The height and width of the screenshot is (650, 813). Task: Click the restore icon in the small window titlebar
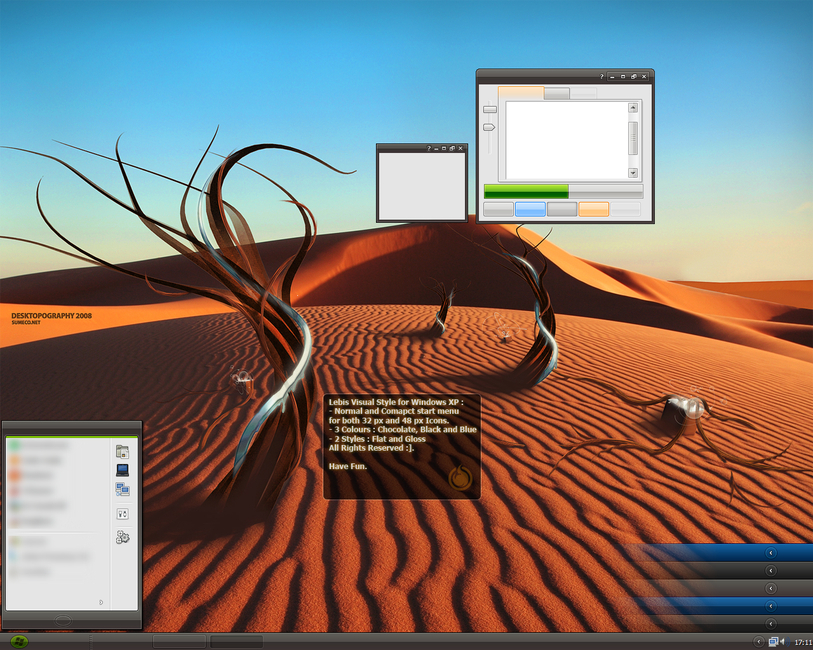452,148
